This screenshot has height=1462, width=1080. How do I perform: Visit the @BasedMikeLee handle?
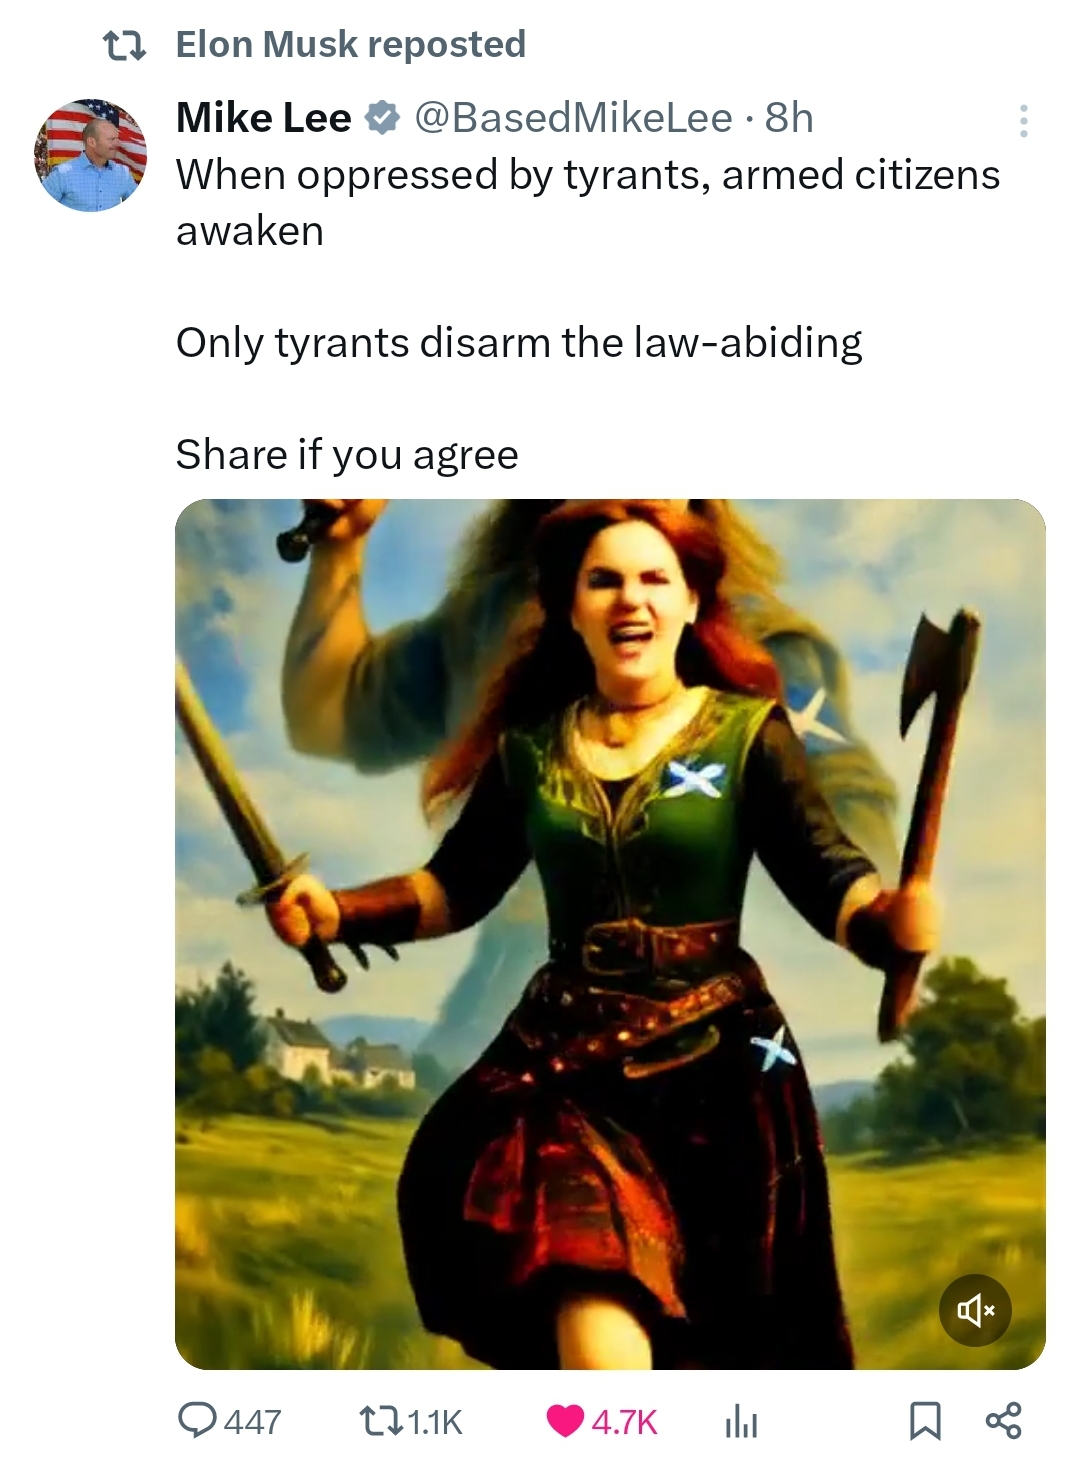573,118
